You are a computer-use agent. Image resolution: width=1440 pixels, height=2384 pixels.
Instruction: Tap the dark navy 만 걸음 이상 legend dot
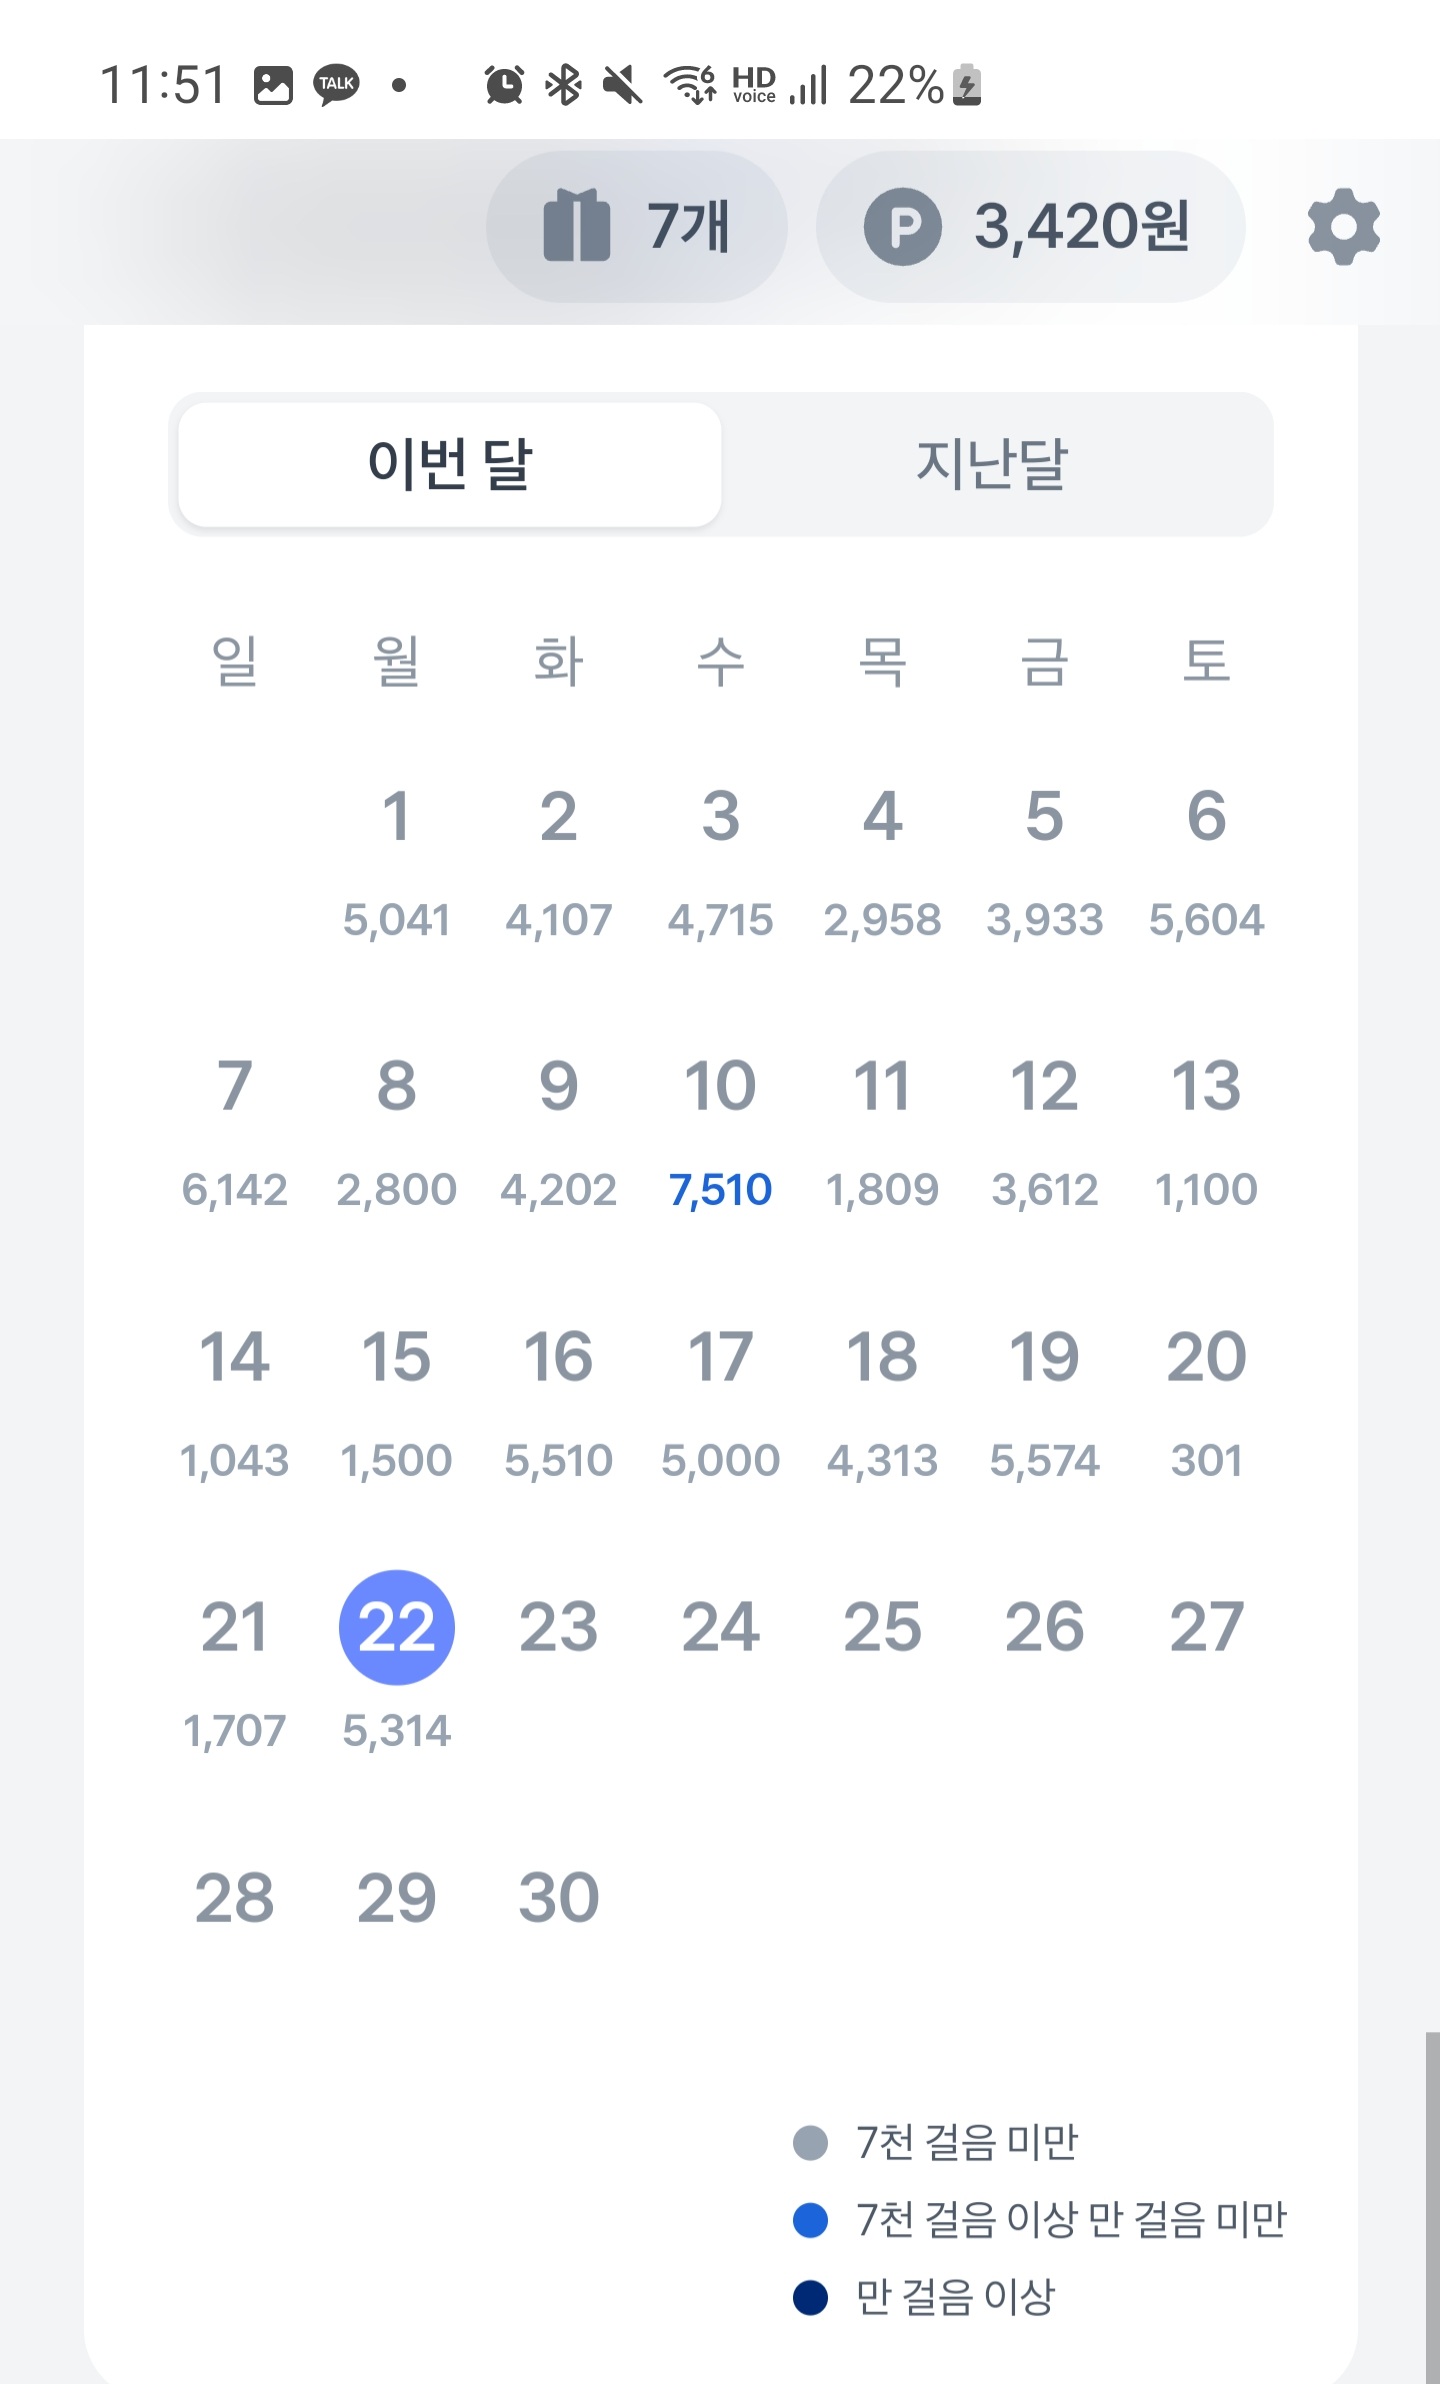810,2297
